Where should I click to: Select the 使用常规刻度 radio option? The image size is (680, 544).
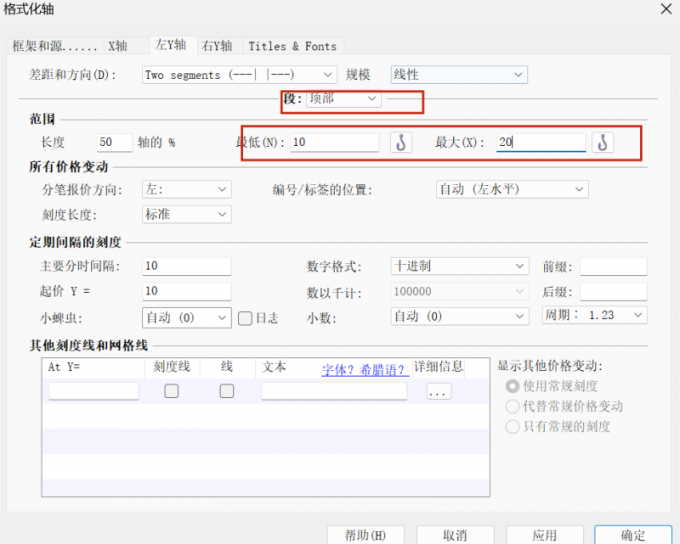click(x=513, y=386)
